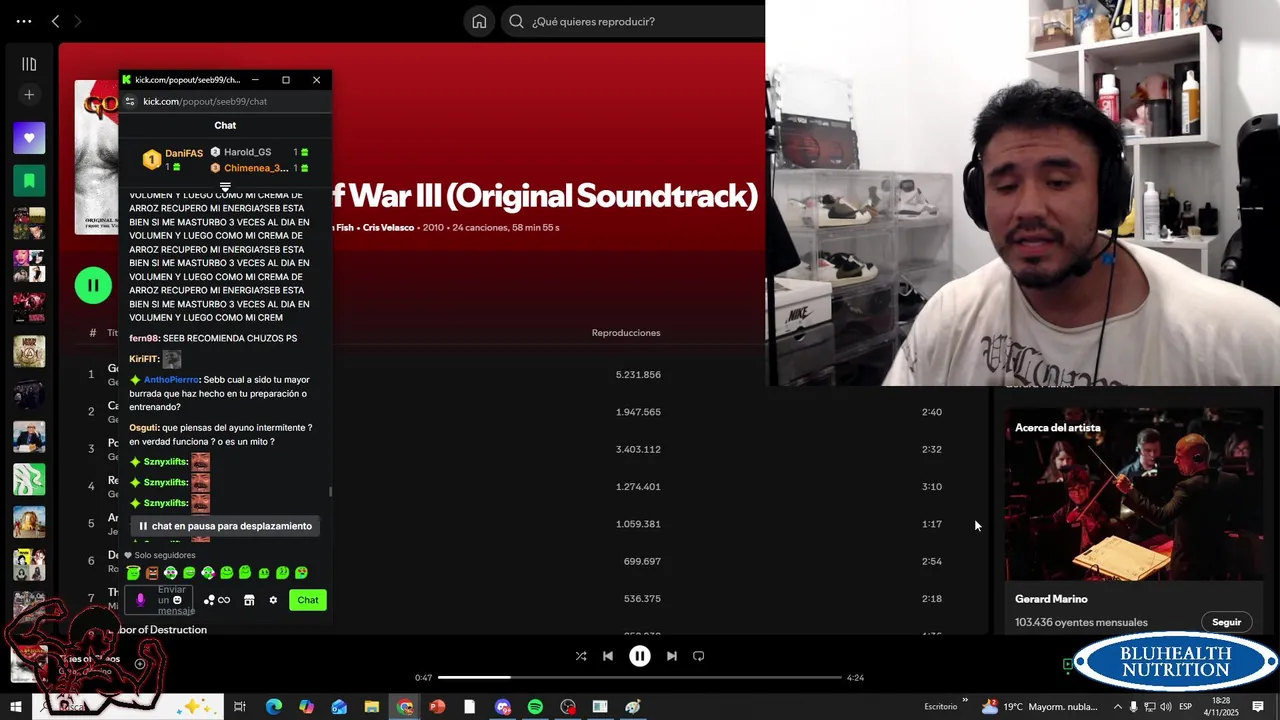The image size is (1280, 720).
Task: Click Osguti username in chat
Action: 143,428
